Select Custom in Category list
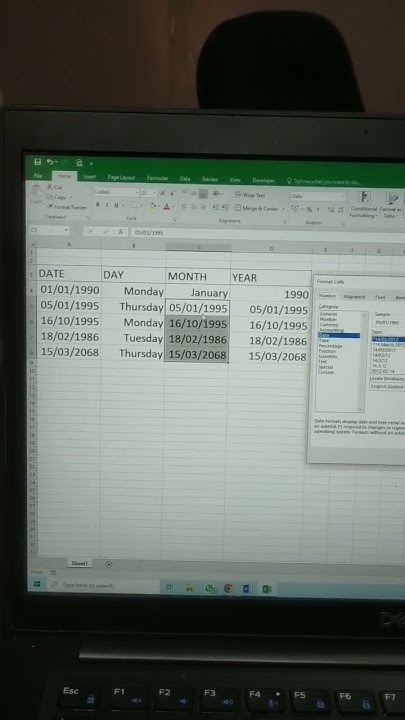The image size is (405, 720). (326, 372)
